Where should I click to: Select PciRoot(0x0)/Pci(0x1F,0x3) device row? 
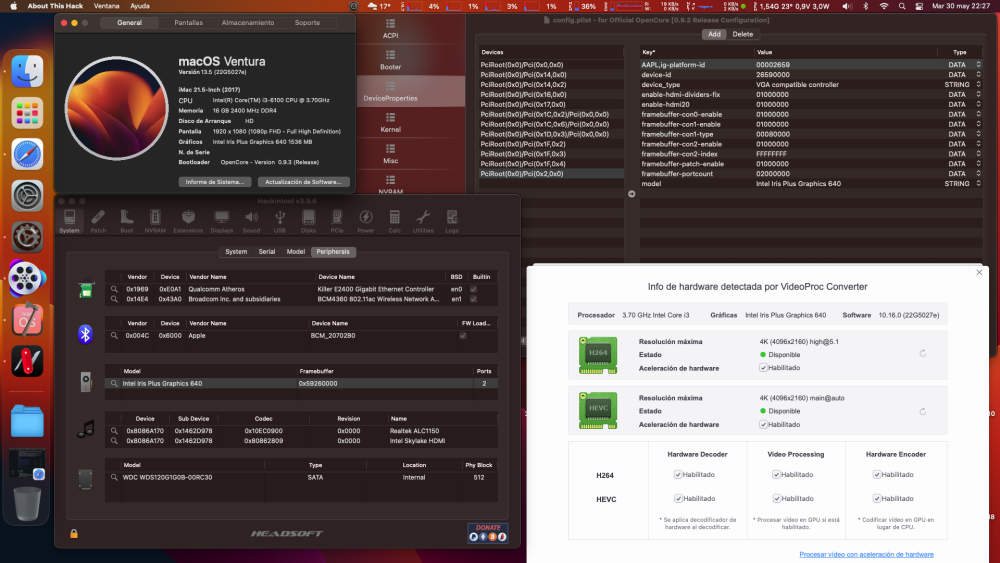point(552,154)
